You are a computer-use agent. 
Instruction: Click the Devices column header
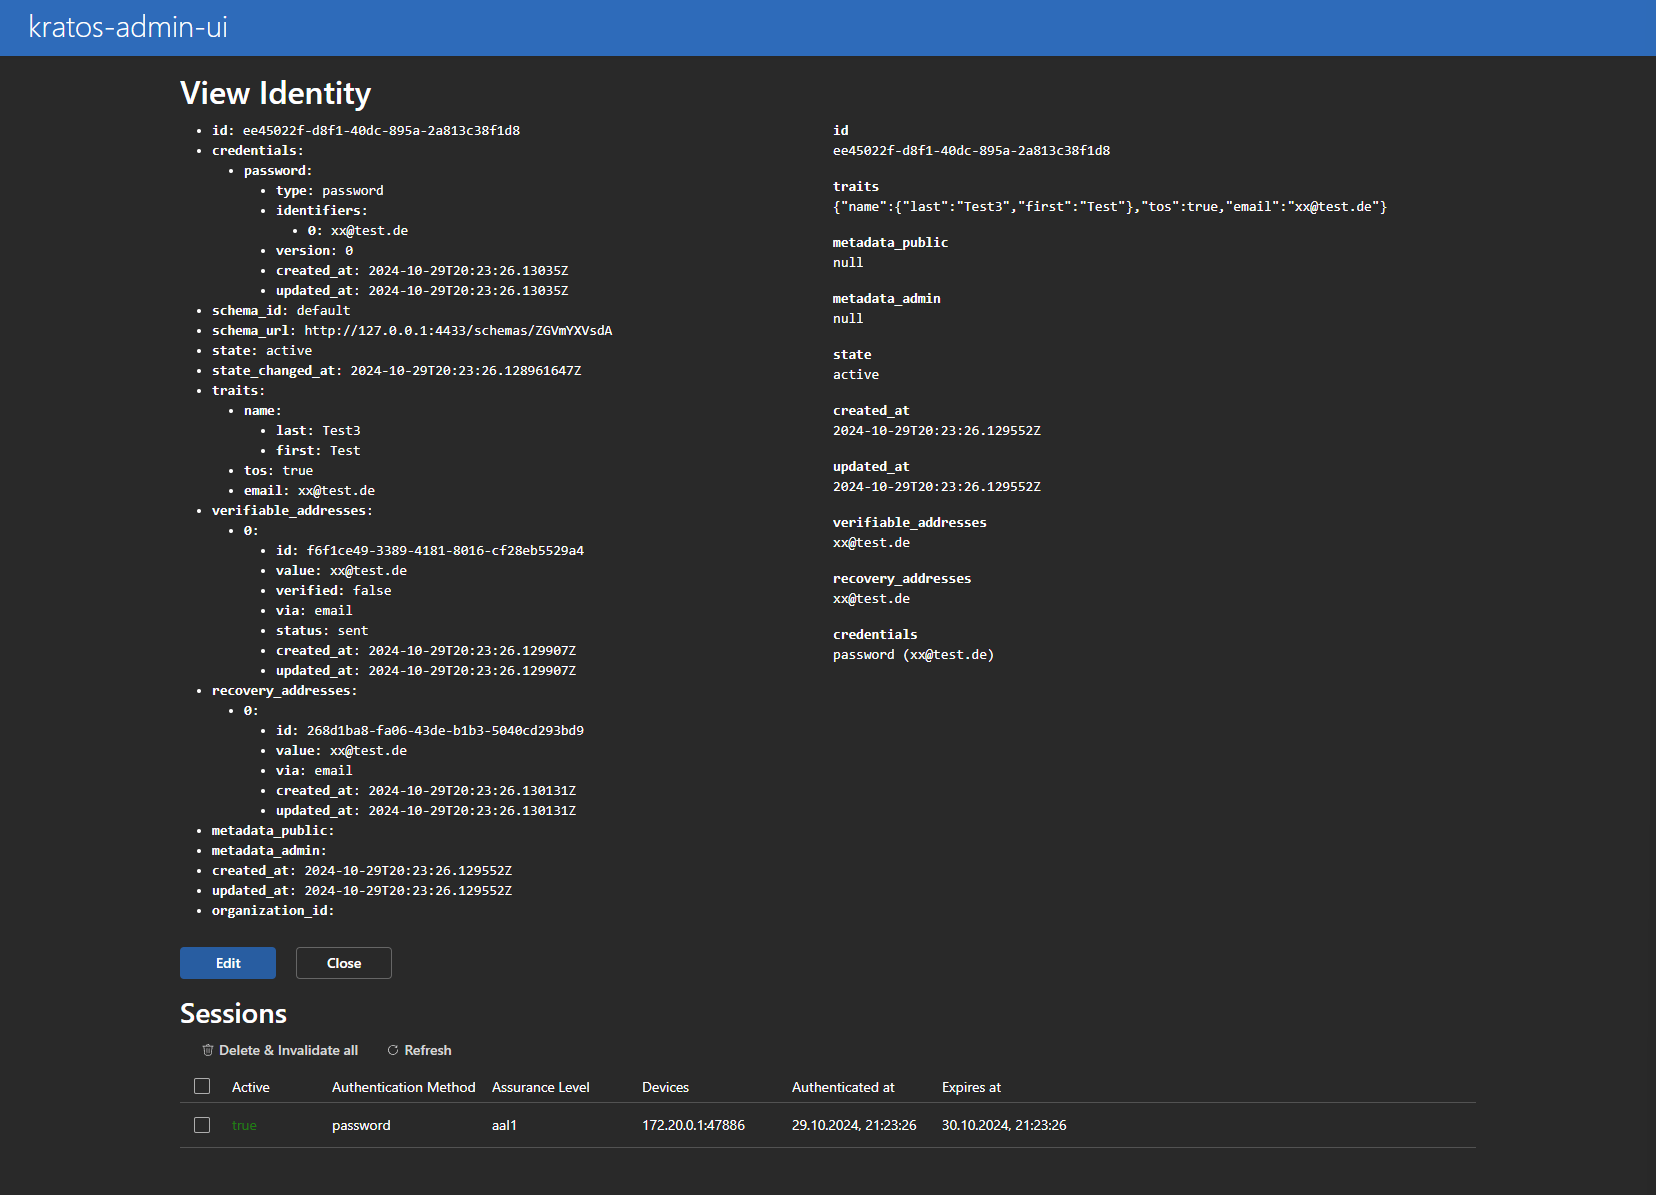point(665,1087)
